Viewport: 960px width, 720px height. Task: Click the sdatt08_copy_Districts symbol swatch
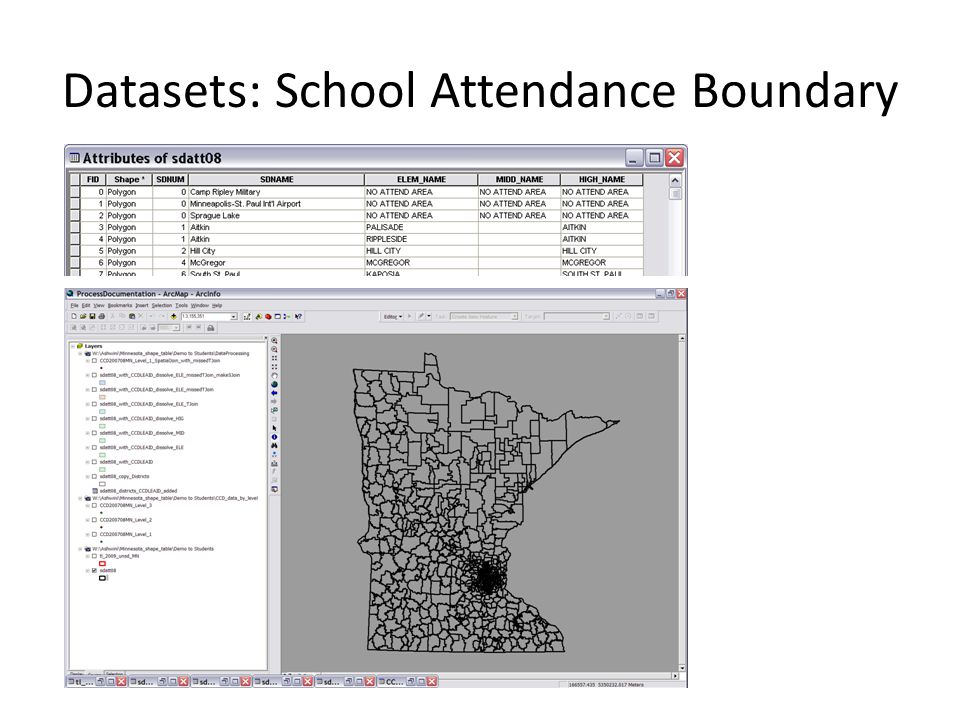click(x=102, y=484)
